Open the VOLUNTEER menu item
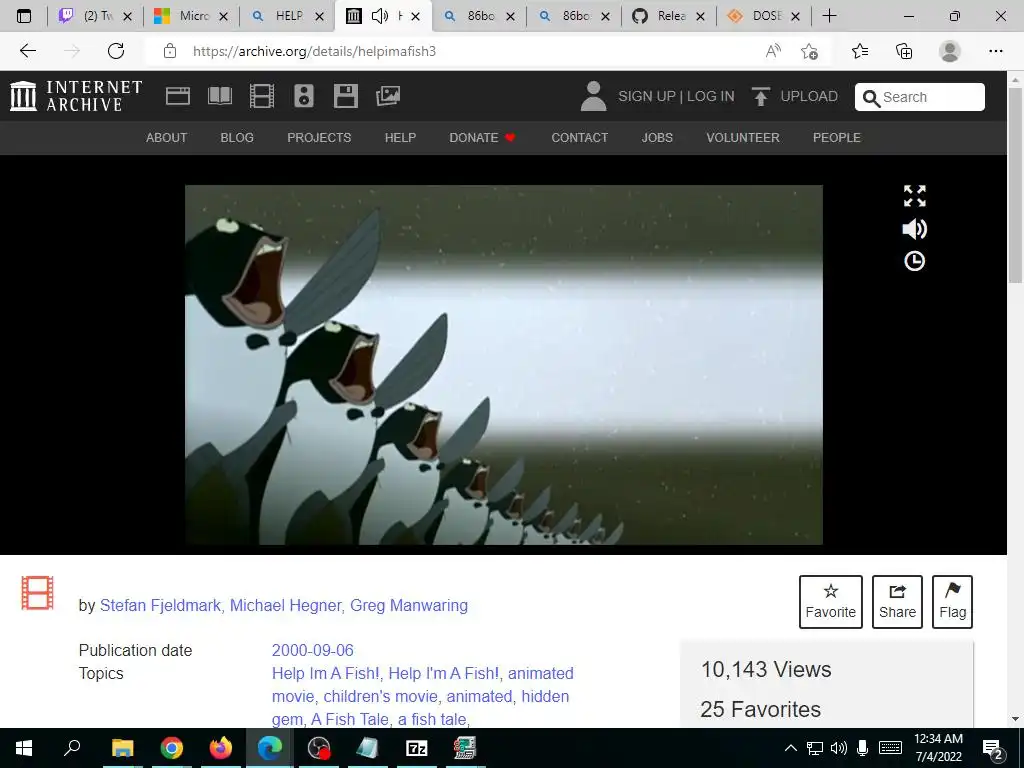This screenshot has width=1024, height=768. [743, 138]
